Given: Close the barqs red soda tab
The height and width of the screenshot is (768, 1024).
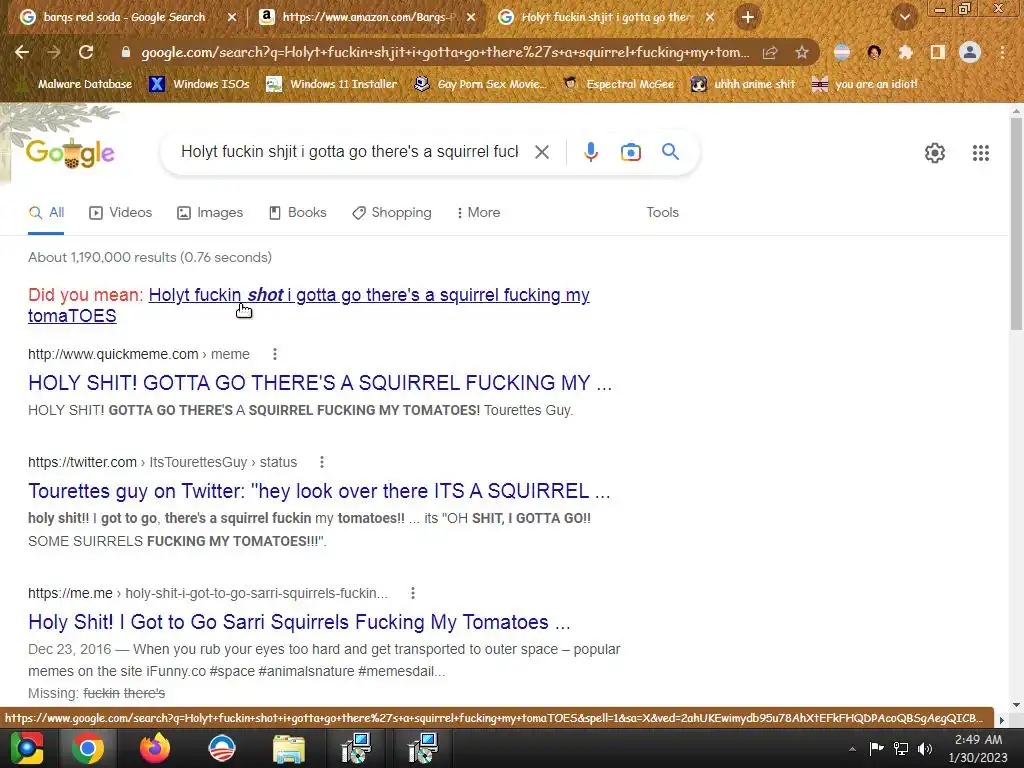Looking at the screenshot, I should (232, 17).
